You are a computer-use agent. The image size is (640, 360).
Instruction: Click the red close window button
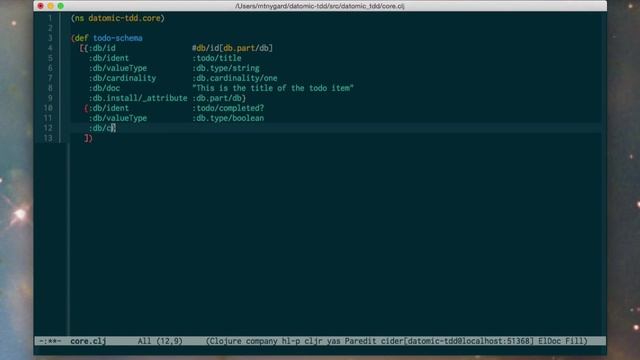click(x=40, y=6)
